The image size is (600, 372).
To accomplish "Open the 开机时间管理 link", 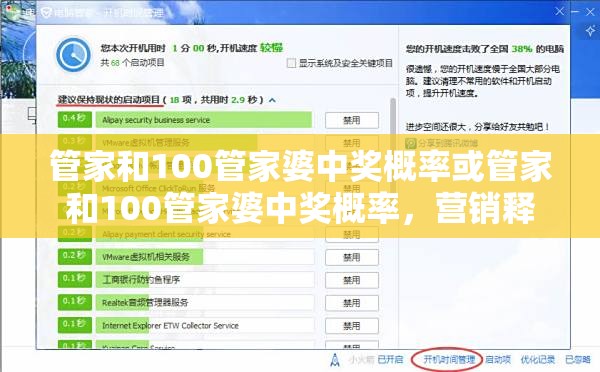I will coord(449,359).
